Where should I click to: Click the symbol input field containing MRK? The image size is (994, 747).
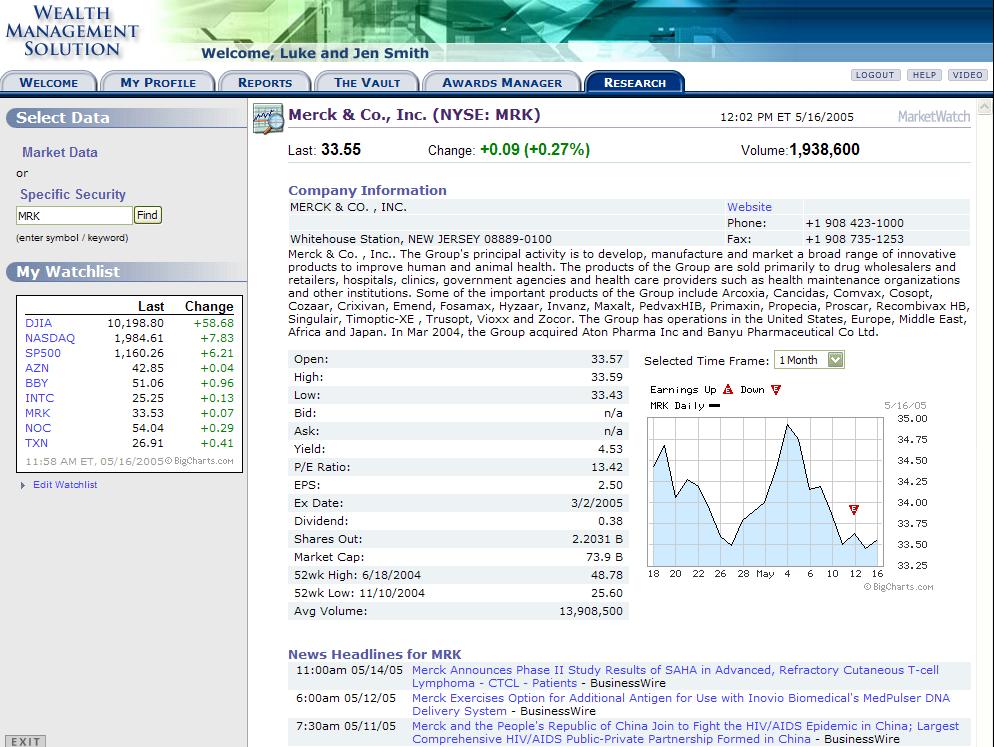click(74, 216)
